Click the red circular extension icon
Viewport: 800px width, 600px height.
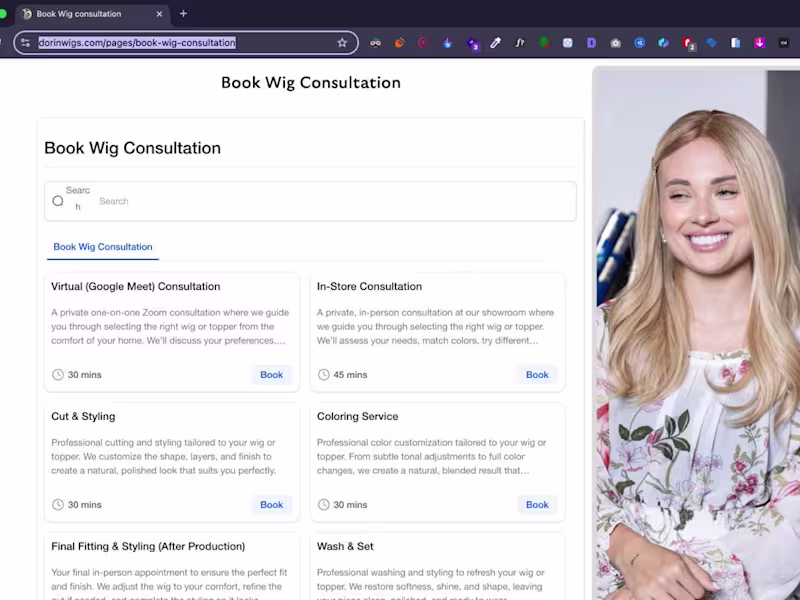pos(423,43)
